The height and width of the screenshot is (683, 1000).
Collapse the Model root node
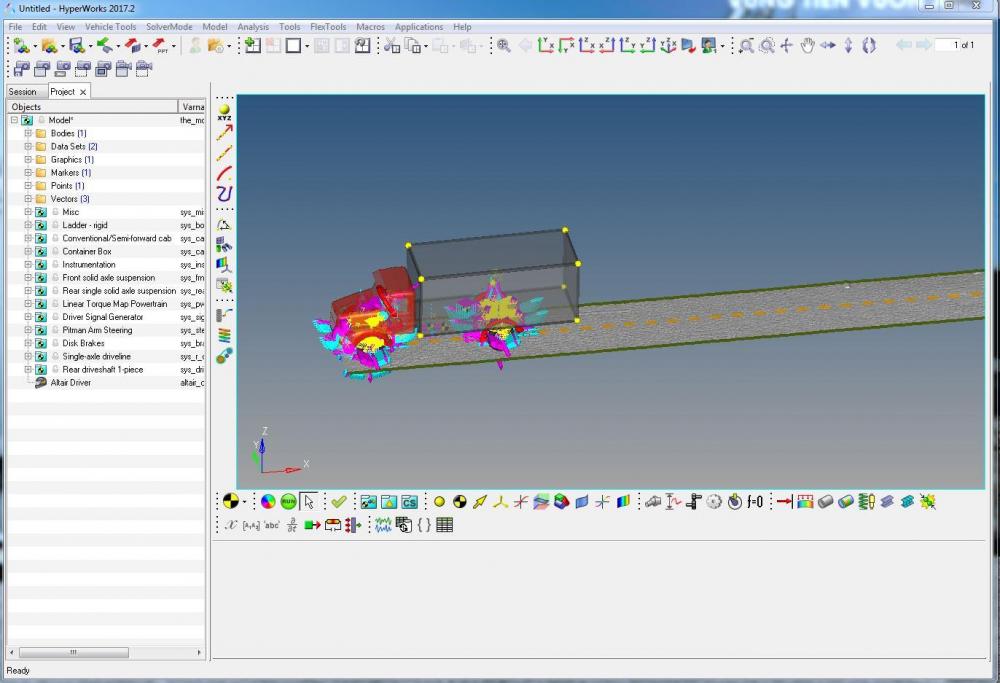coord(14,120)
